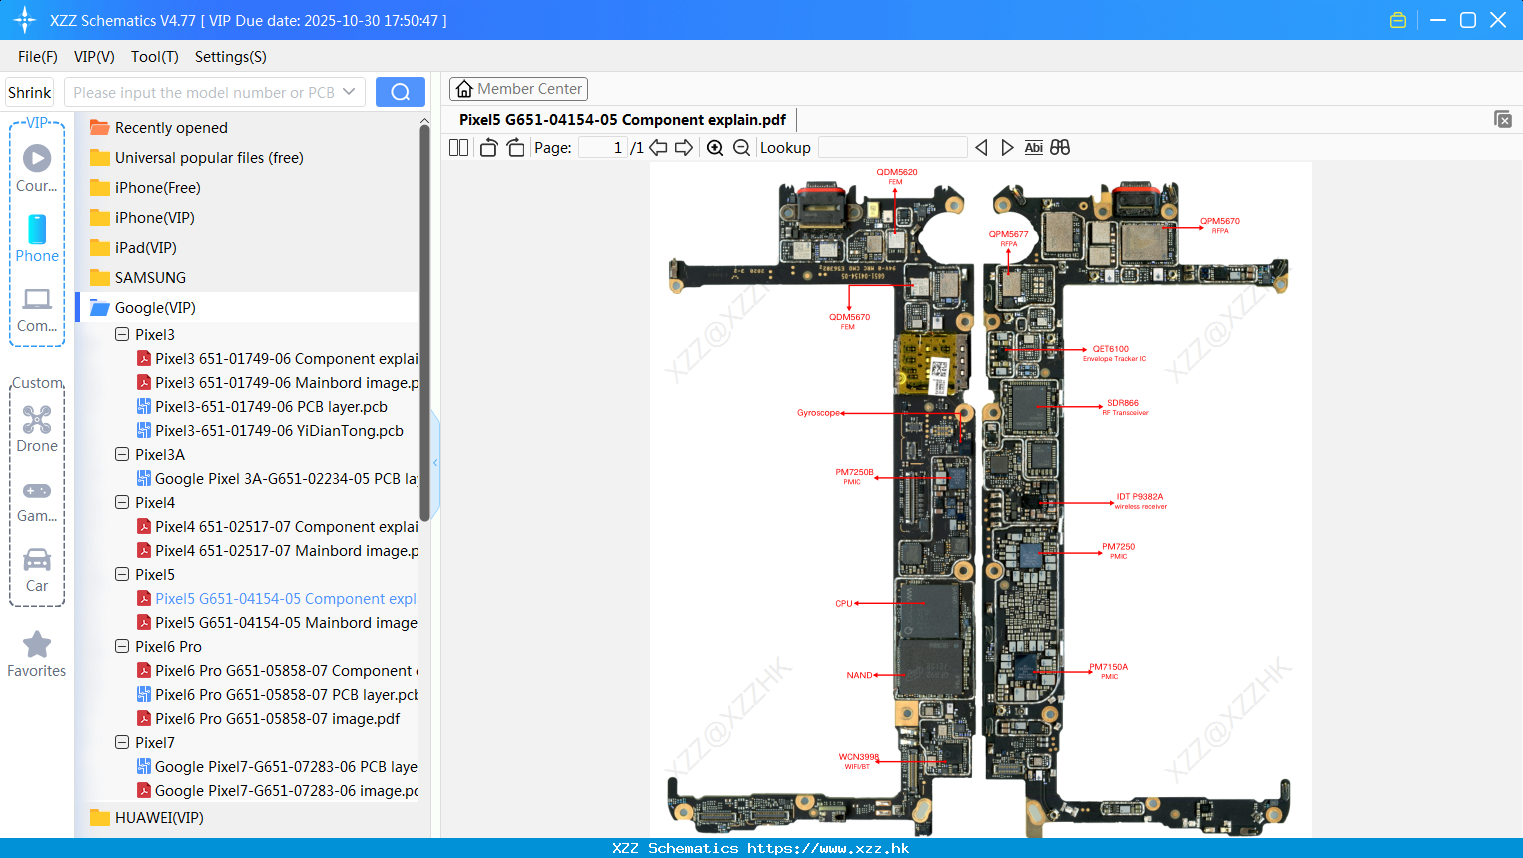1523x858 pixels.
Task: Open the Courses VIP sidebar icon
Action: pyautogui.click(x=37, y=168)
